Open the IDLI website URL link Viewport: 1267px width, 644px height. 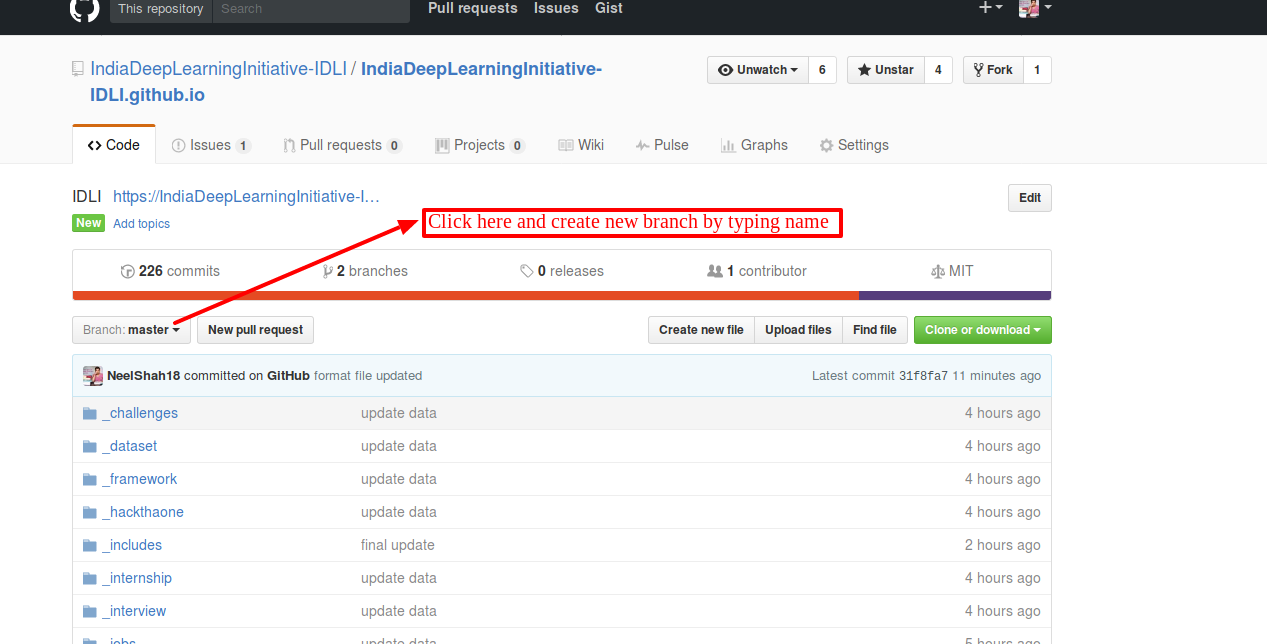(x=246, y=197)
